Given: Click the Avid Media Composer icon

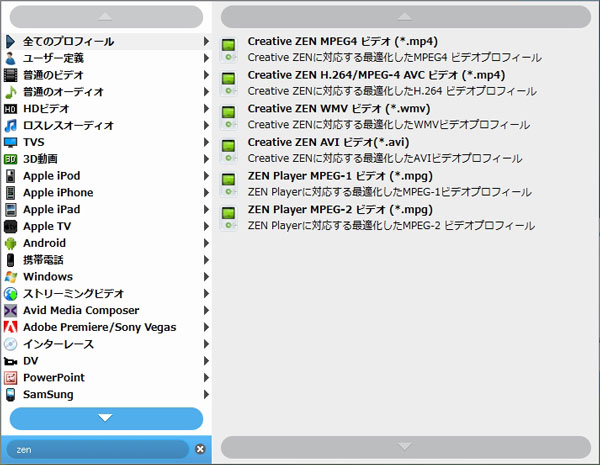Looking at the screenshot, I should pos(11,310).
